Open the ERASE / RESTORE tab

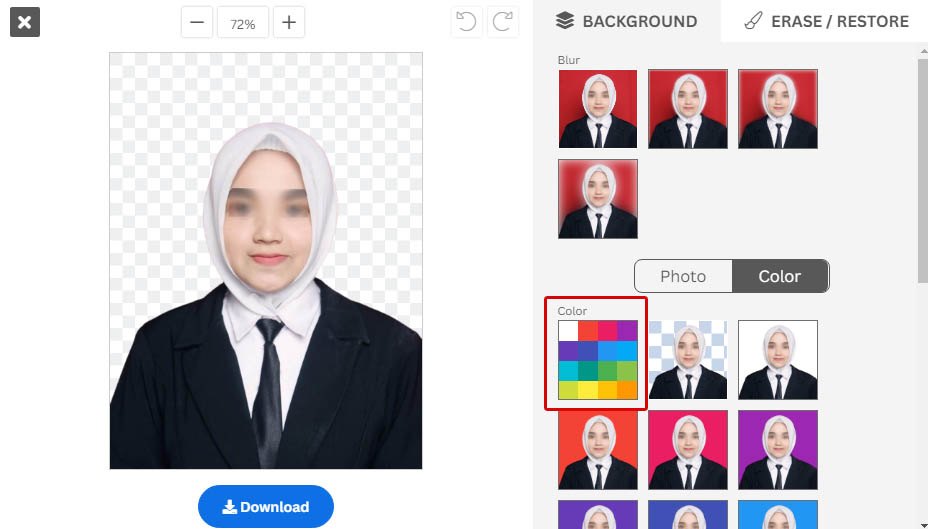coord(826,21)
